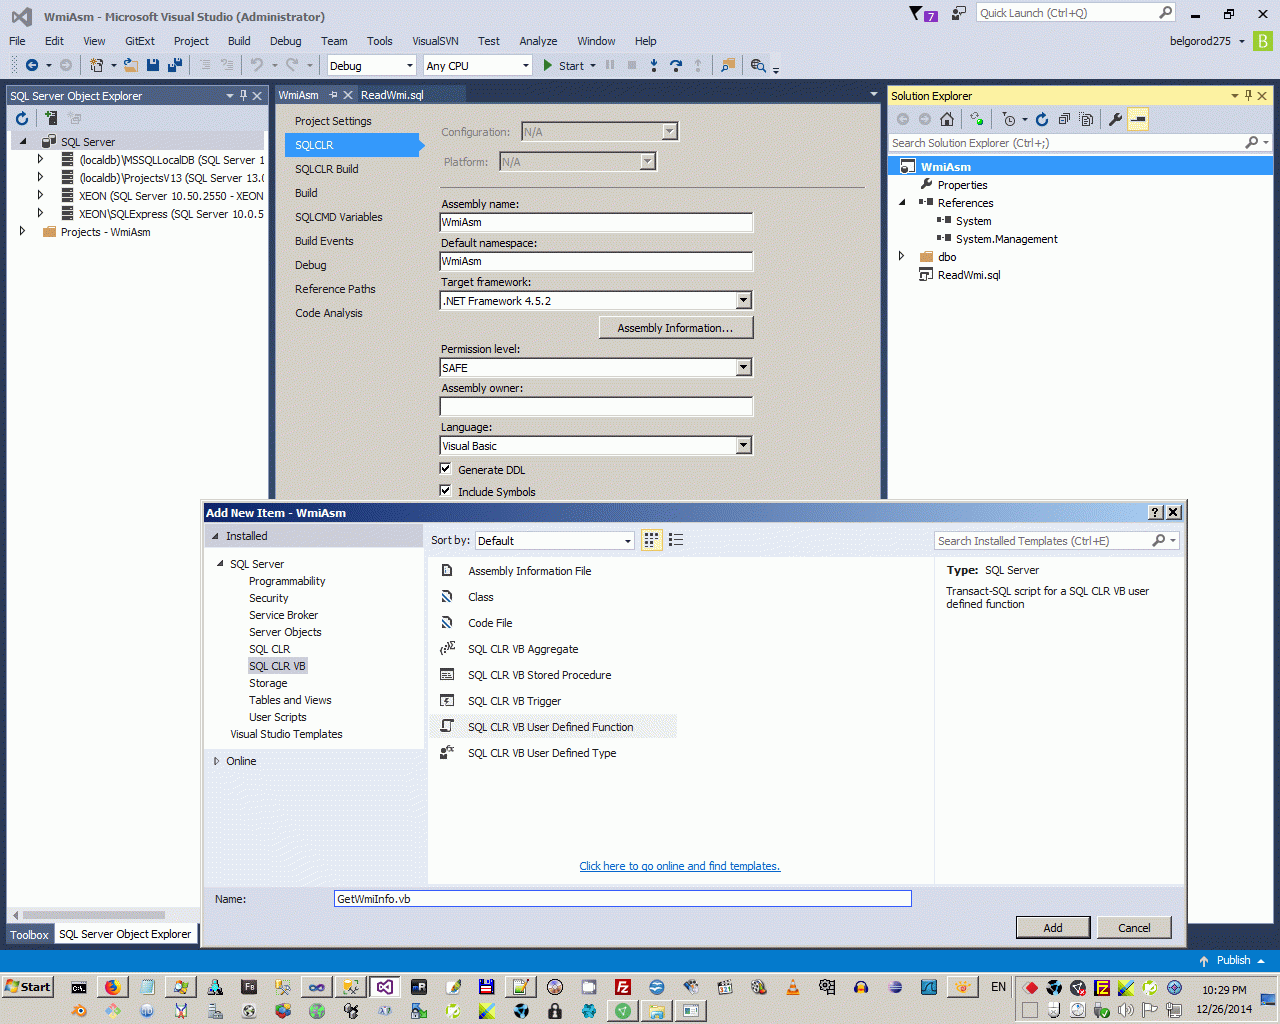
Task: Click the dialog Help question mark button
Action: coord(1156,512)
